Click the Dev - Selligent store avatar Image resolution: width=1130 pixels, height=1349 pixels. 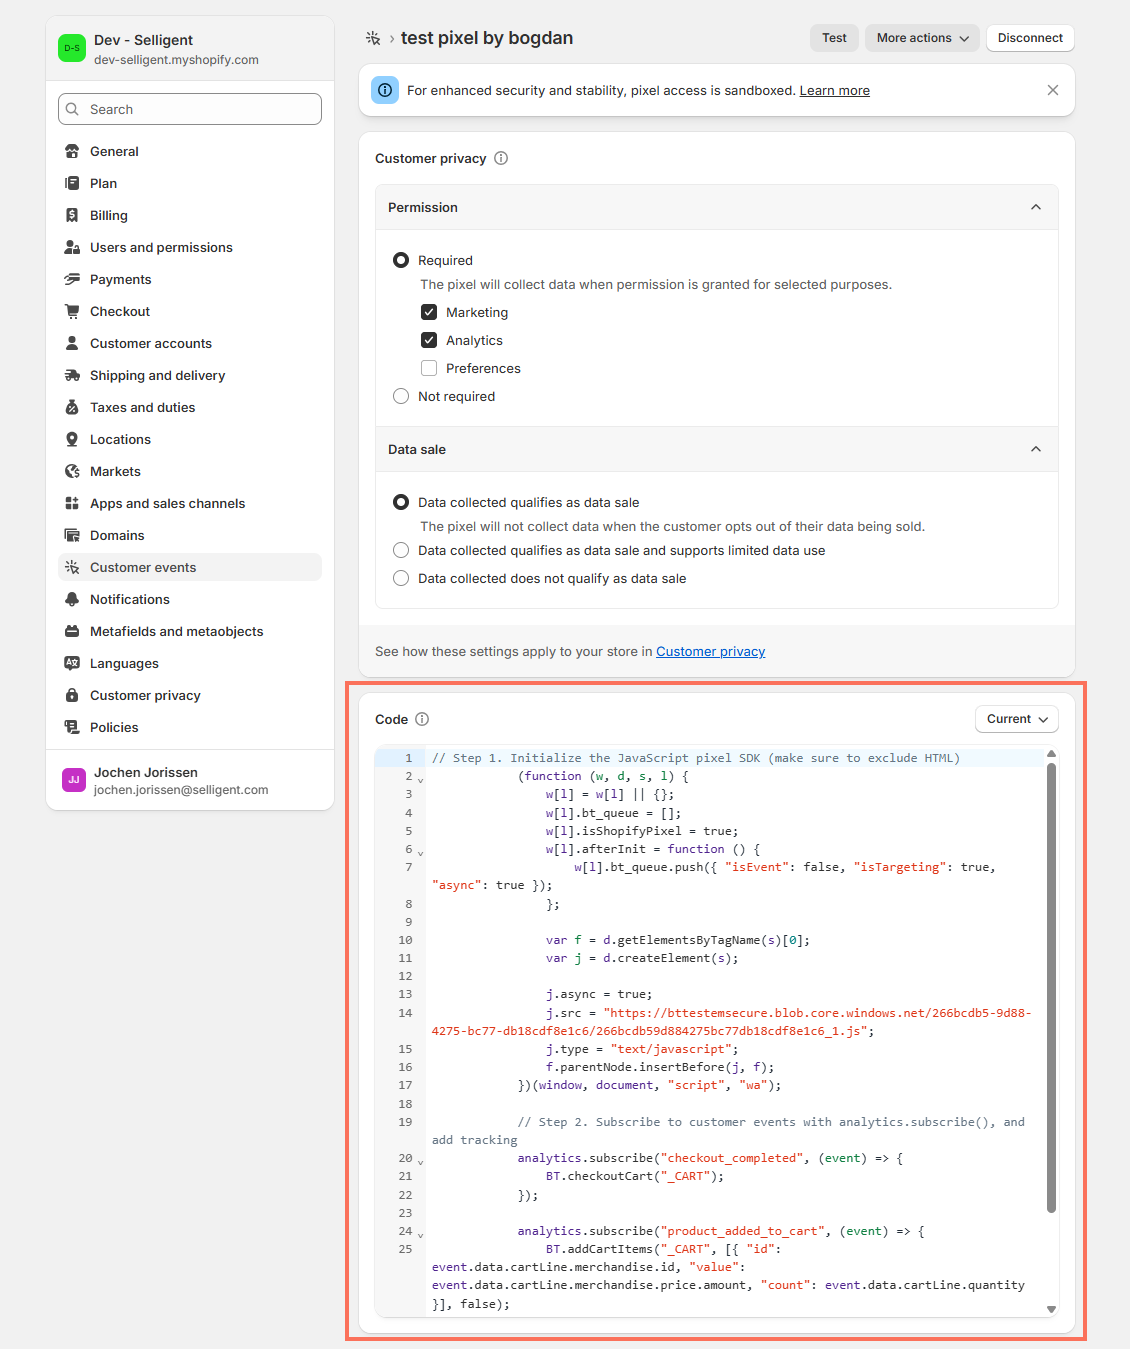pos(72,48)
